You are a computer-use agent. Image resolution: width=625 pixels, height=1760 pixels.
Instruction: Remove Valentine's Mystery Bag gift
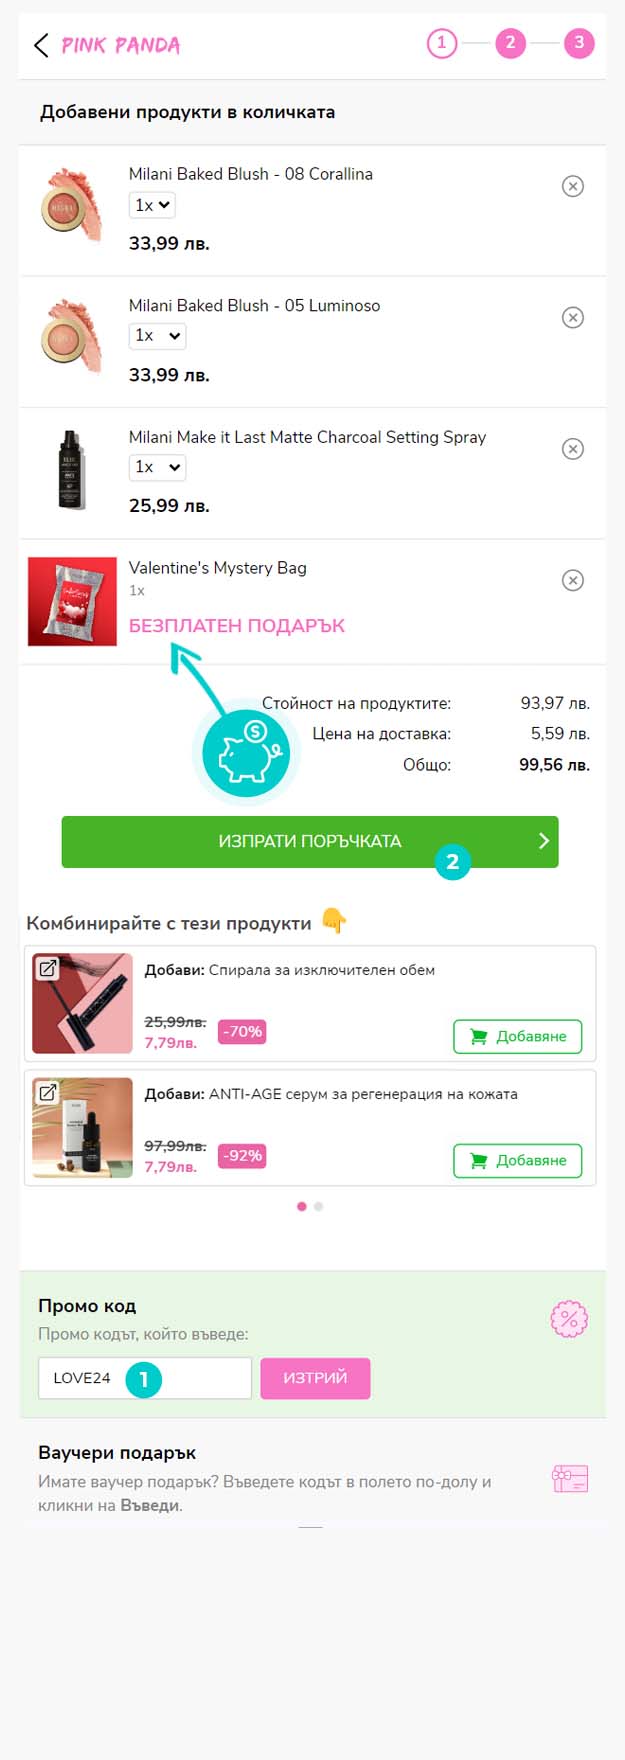coord(573,580)
